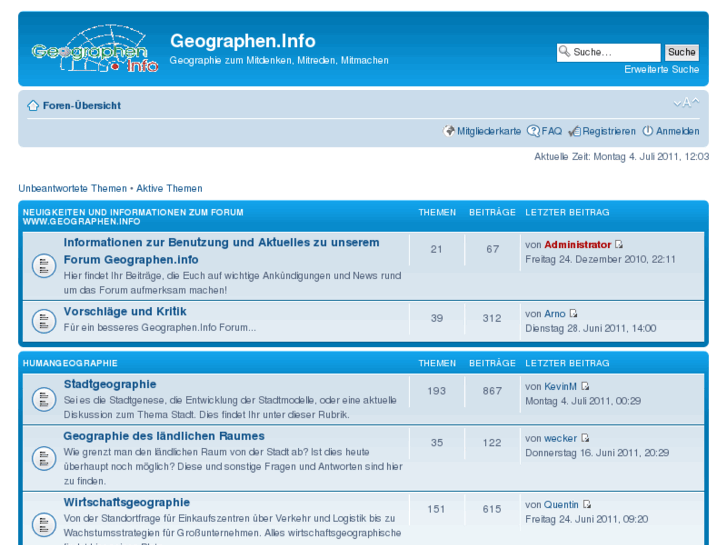Open KevinM's user profile
The image size is (727, 545).
point(561,386)
